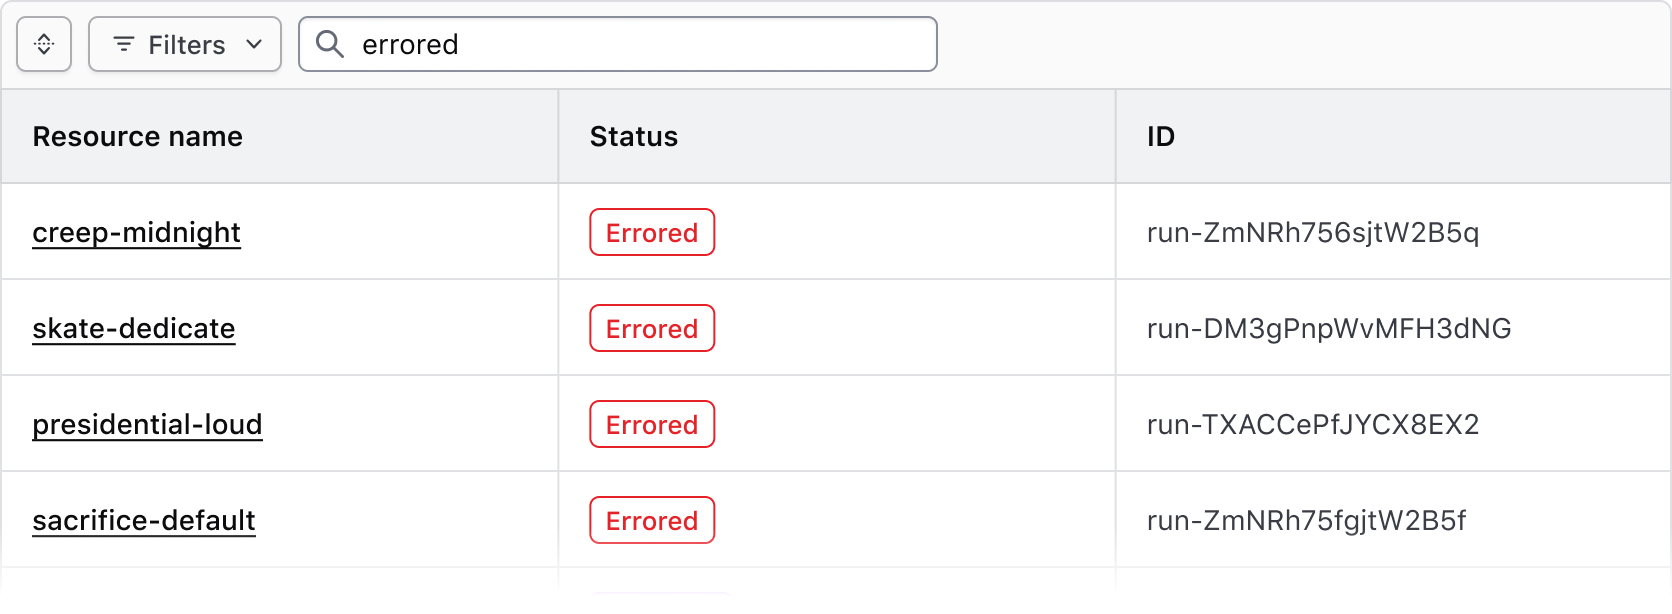Sort by the Resource name column header

pos(137,136)
